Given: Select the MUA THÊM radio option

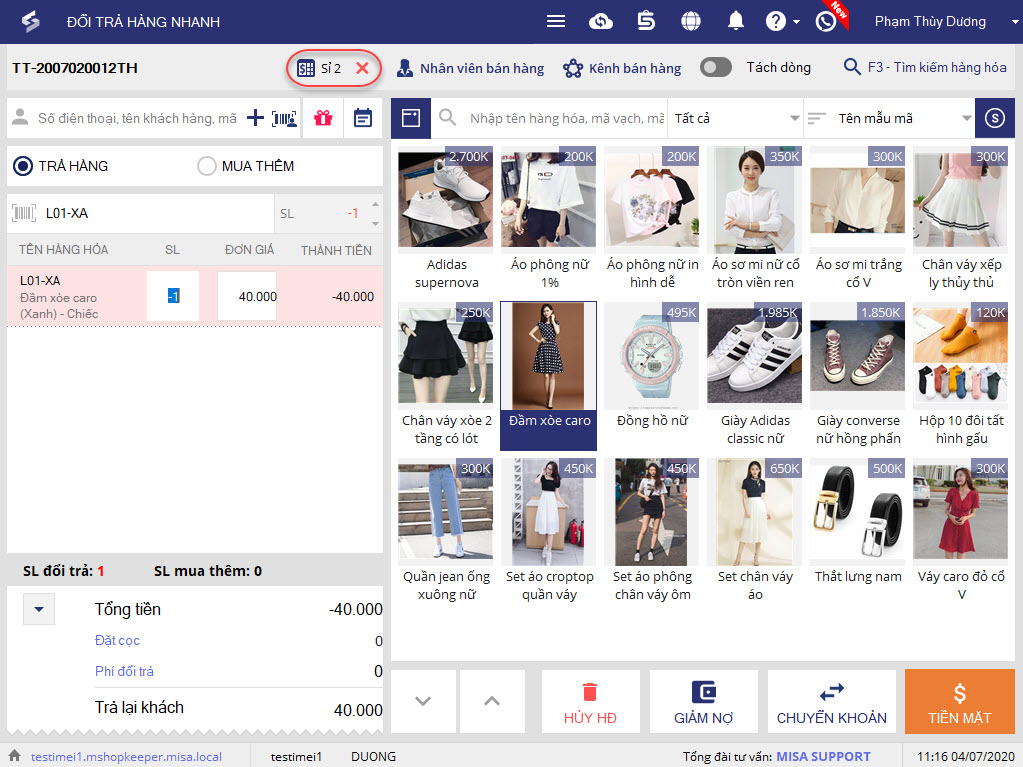Looking at the screenshot, I should [207, 166].
